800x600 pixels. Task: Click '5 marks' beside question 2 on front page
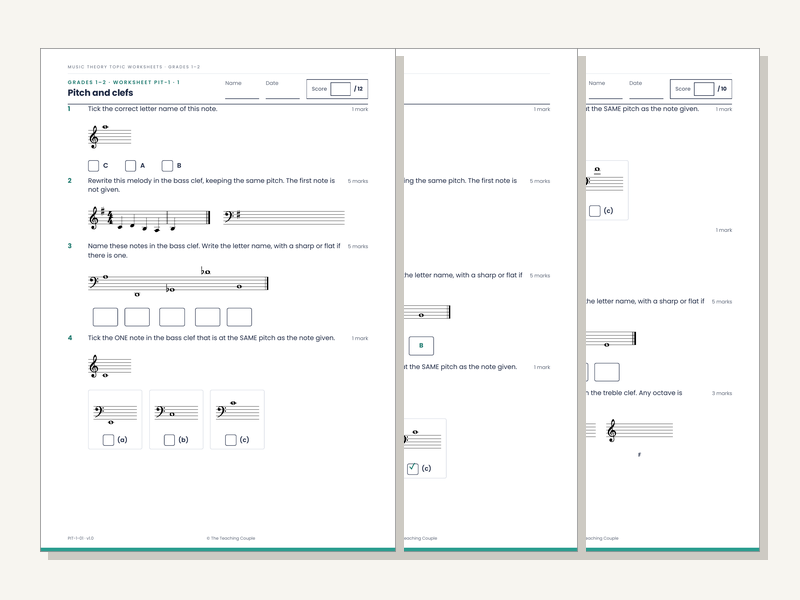(x=358, y=181)
